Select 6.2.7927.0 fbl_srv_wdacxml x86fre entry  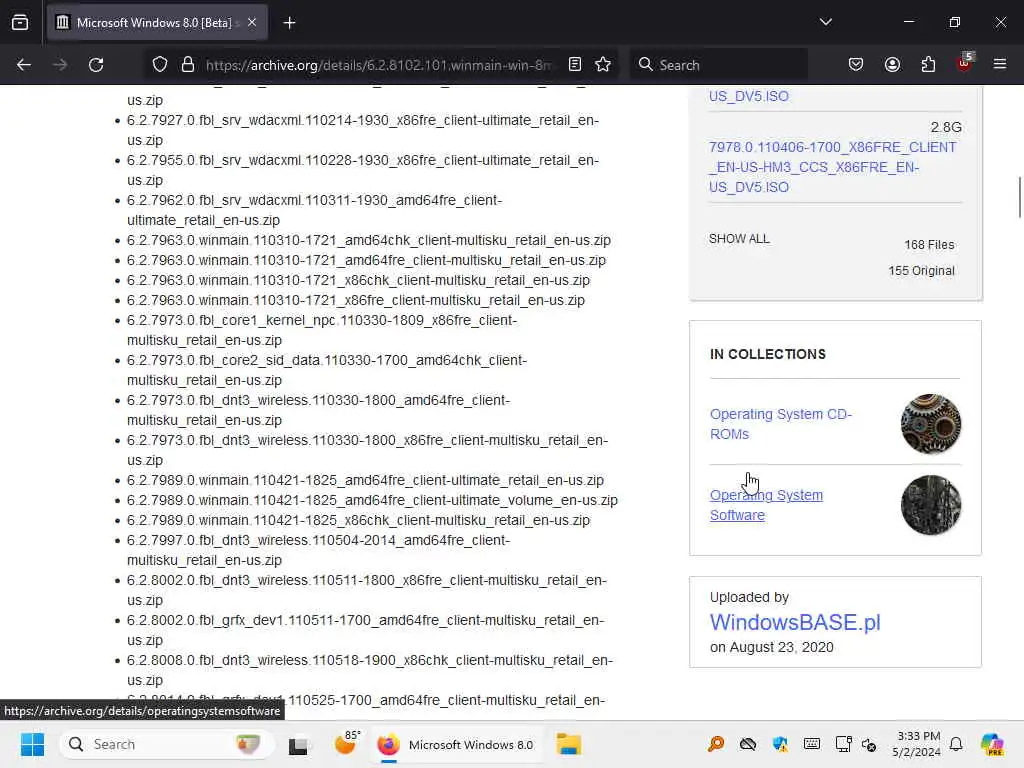(362, 130)
